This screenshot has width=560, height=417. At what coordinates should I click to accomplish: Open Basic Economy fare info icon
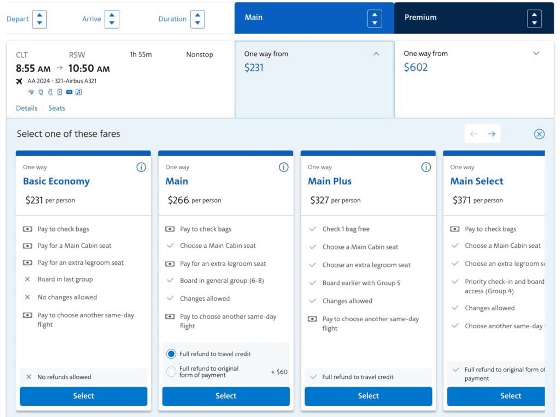click(x=141, y=167)
